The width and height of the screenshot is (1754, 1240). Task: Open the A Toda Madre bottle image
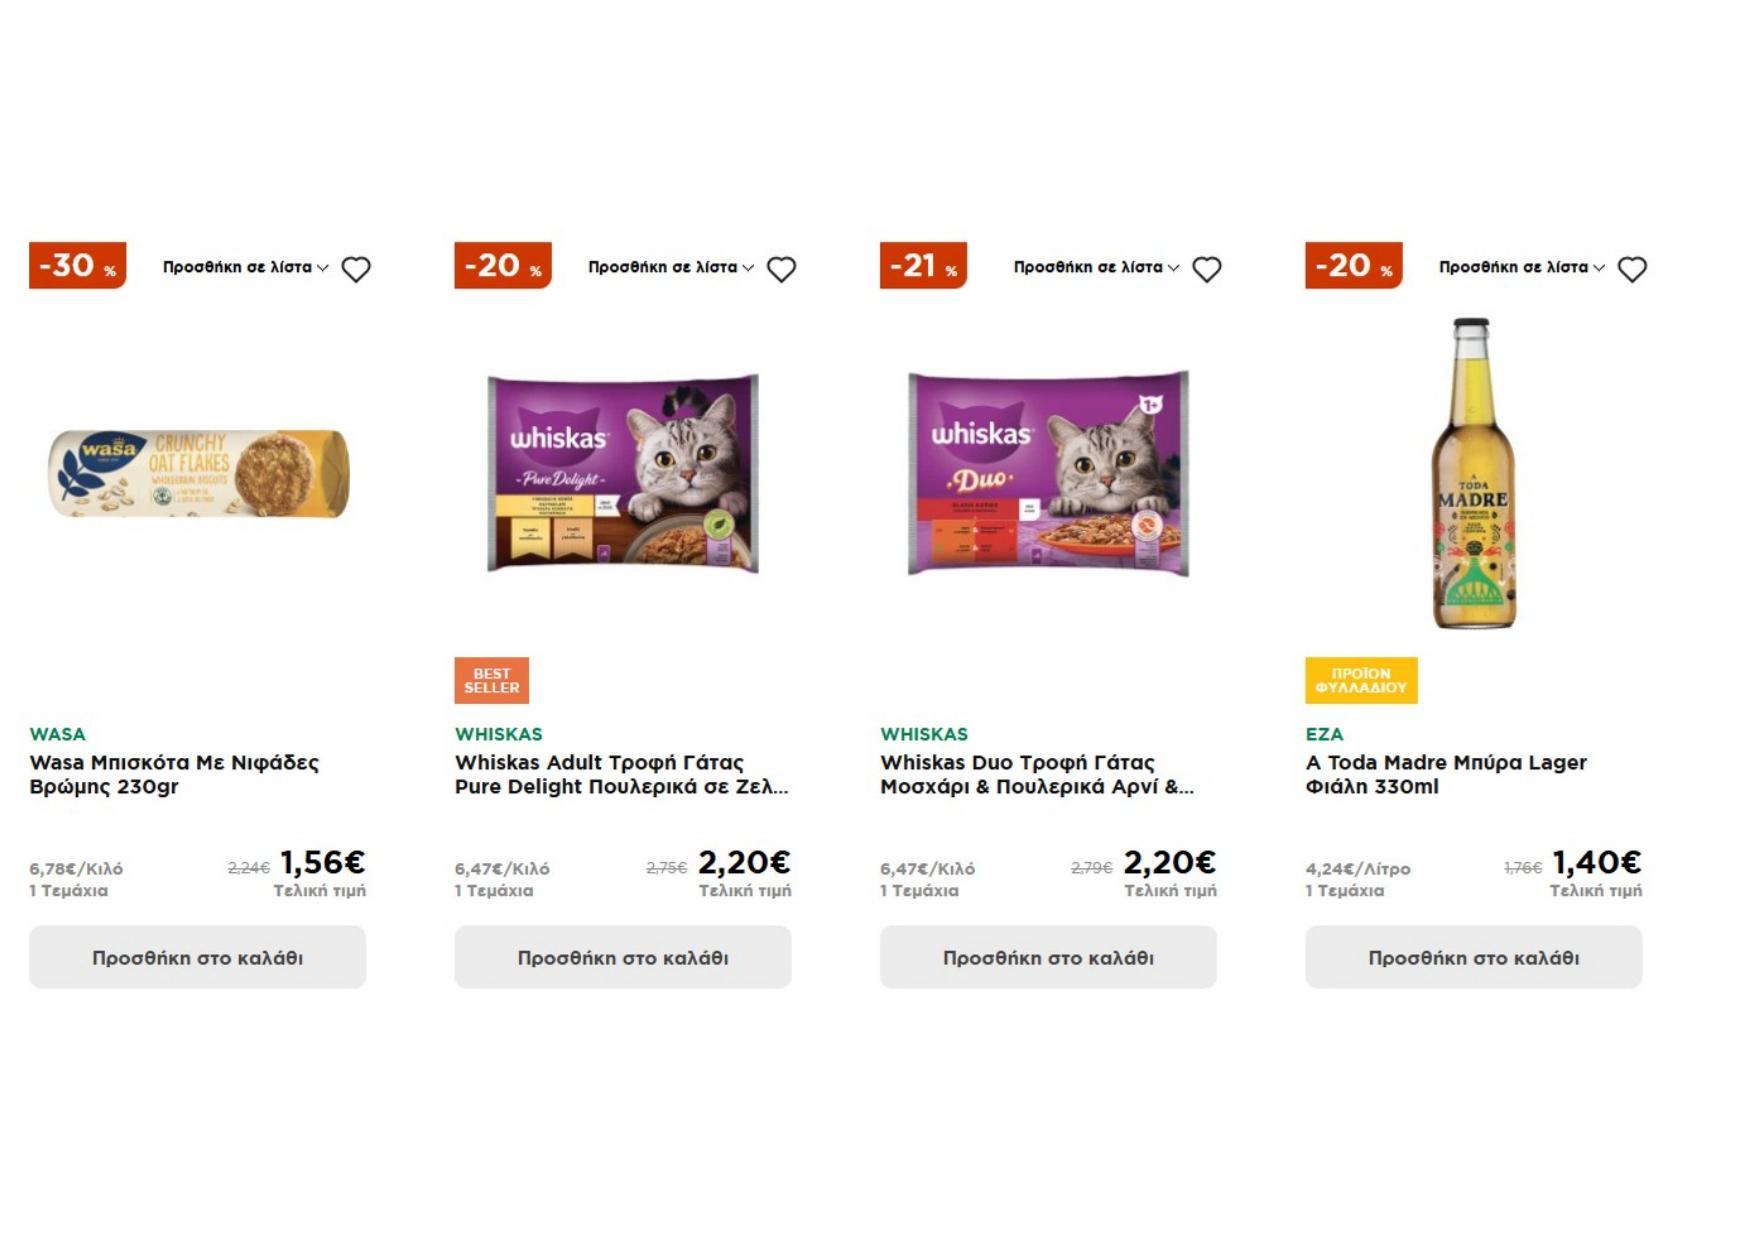tap(1474, 473)
